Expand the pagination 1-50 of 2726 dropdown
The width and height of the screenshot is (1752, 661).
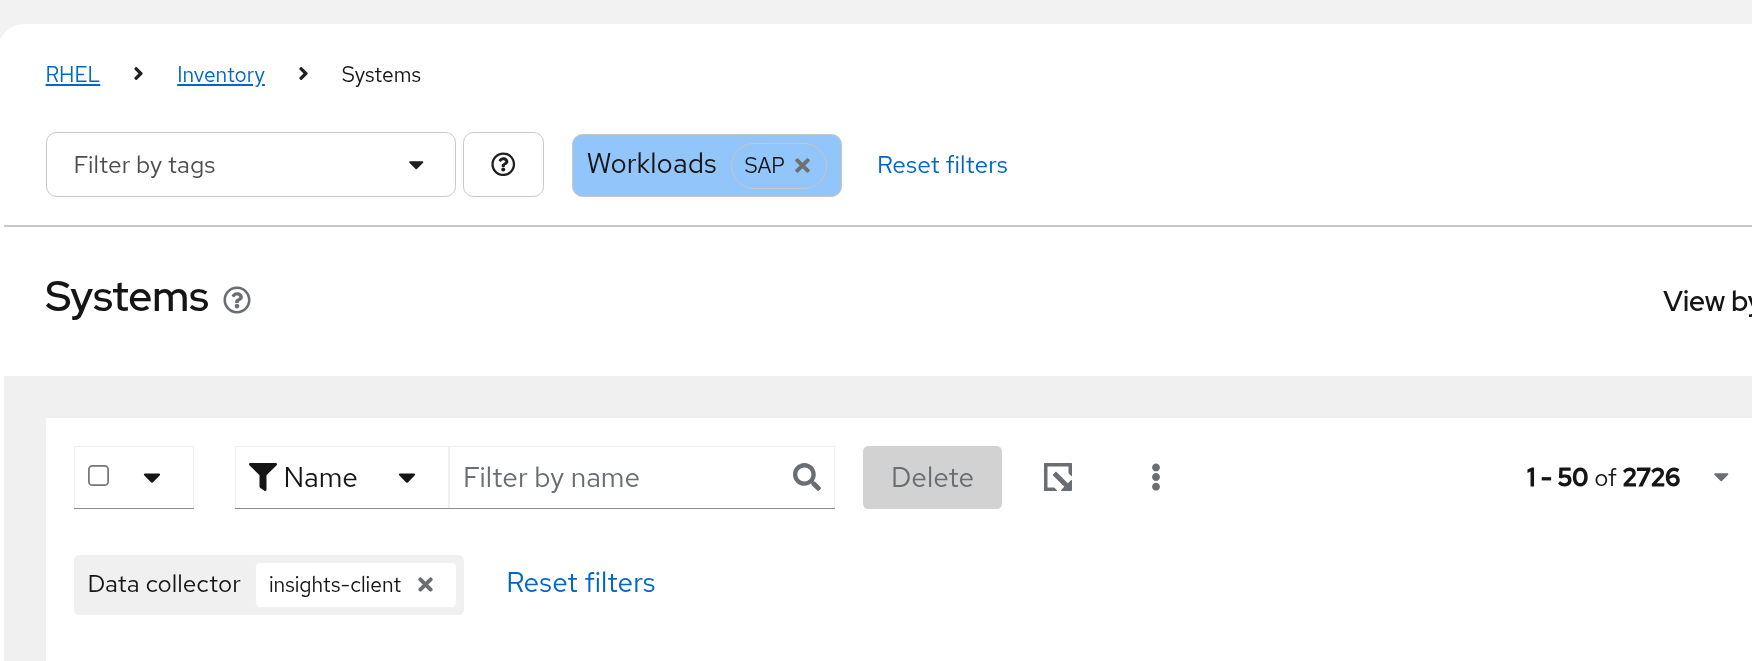1720,478
